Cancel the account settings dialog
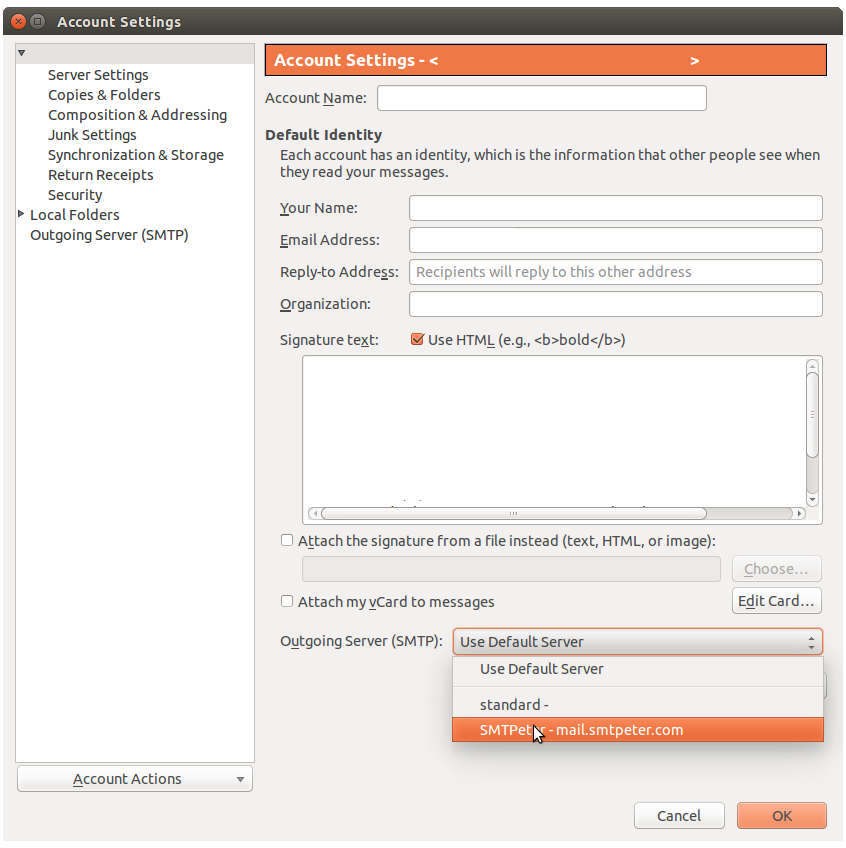 coord(679,815)
